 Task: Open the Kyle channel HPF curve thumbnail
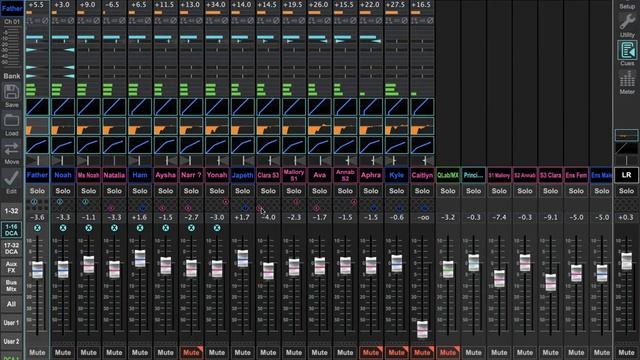click(x=397, y=107)
